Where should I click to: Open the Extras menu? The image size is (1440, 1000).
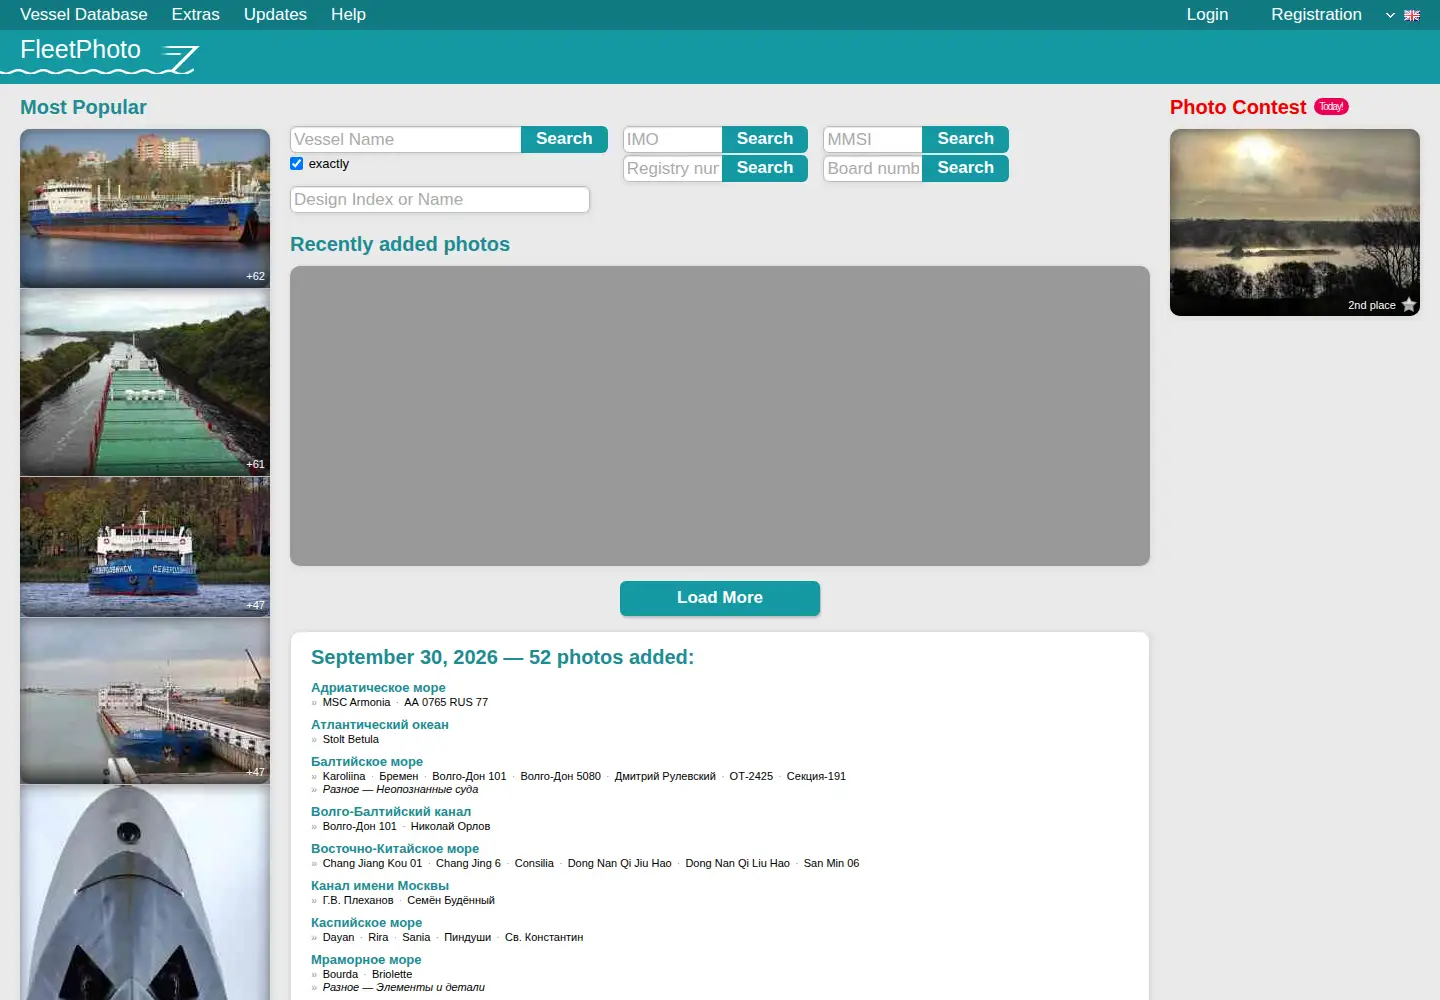(195, 15)
